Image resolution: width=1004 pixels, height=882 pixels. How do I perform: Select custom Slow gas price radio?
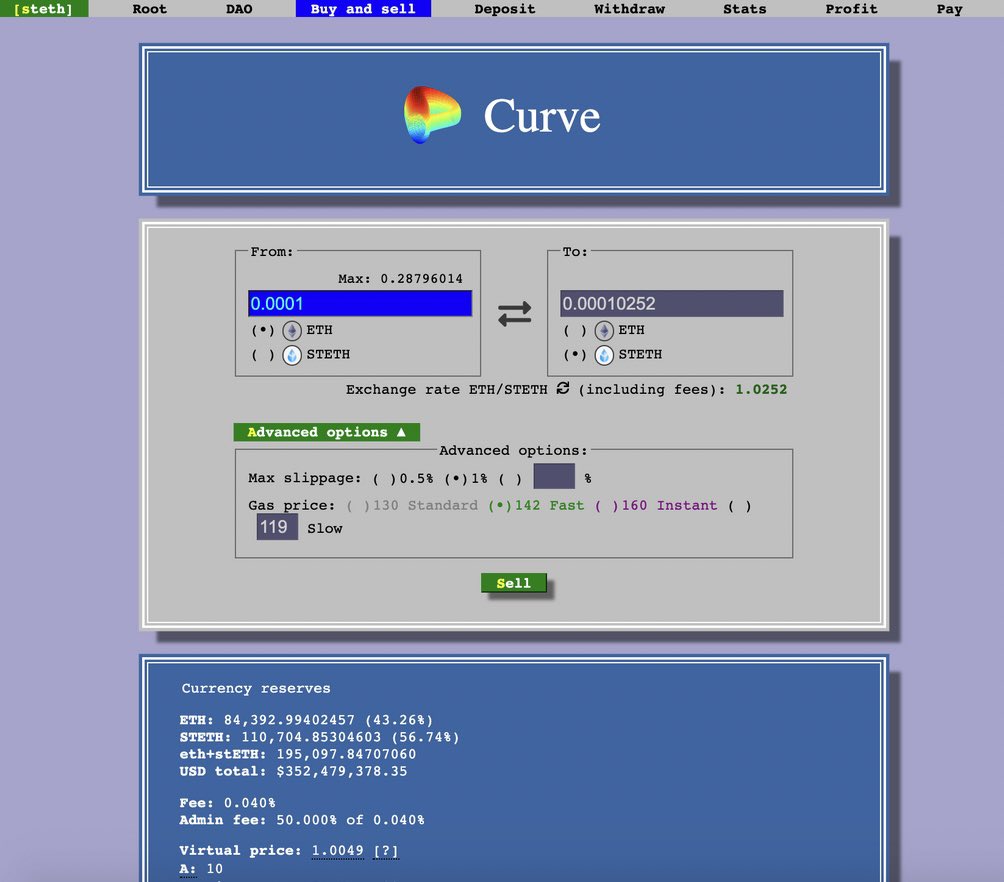(x=740, y=506)
